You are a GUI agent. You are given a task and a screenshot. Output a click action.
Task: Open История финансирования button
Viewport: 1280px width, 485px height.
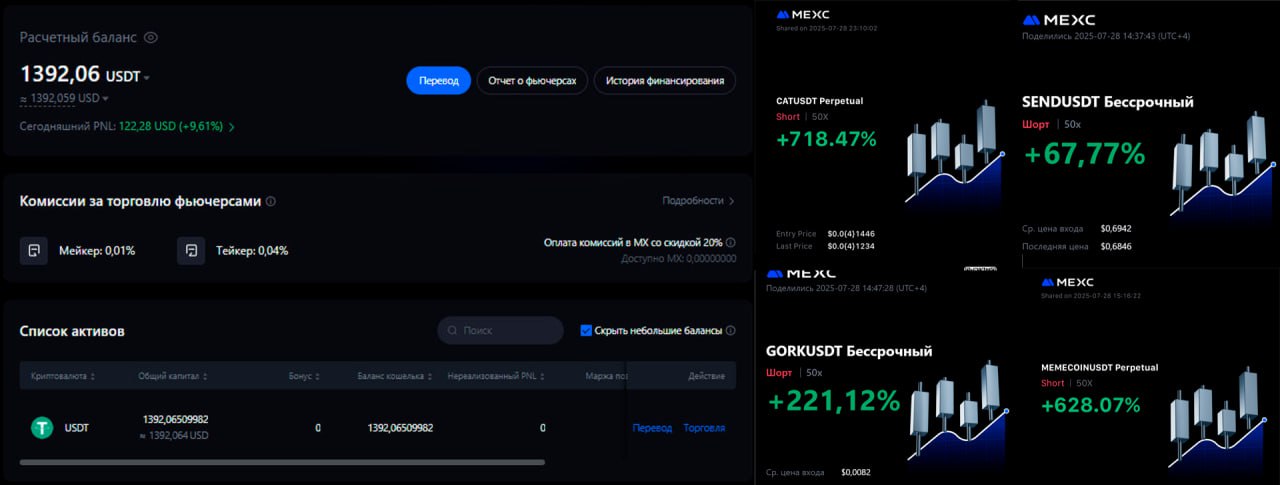coord(665,80)
